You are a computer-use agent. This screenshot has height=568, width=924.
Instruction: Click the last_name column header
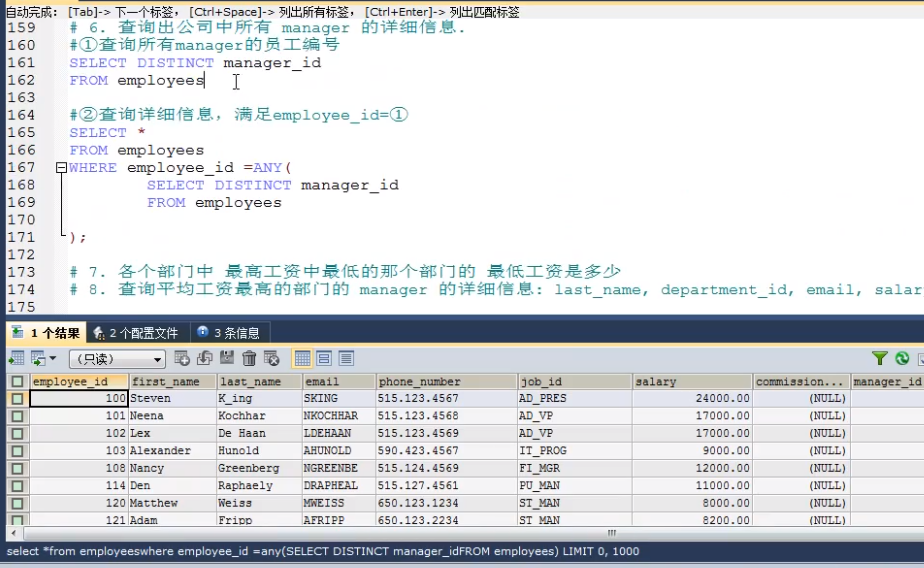(x=259, y=382)
